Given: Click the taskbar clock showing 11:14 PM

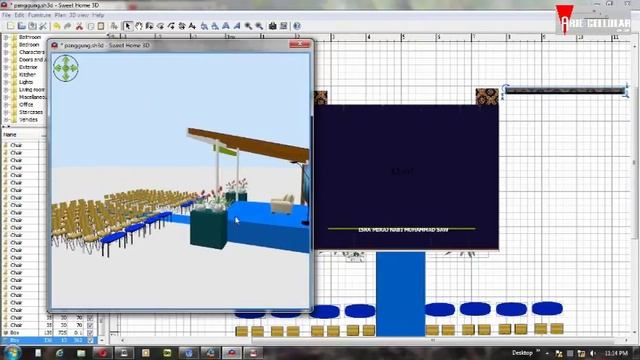Looking at the screenshot, I should tap(616, 353).
